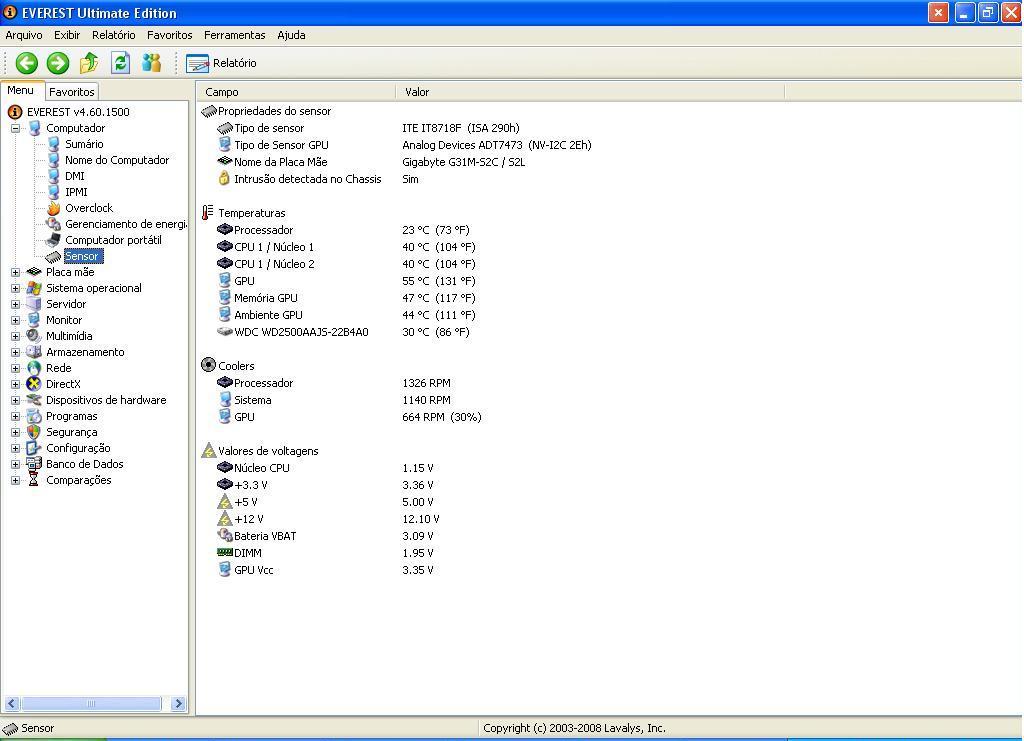Screen dimensions: 1024x741
Task: Click the Intrusão detectada padlock icon
Action: pos(224,178)
